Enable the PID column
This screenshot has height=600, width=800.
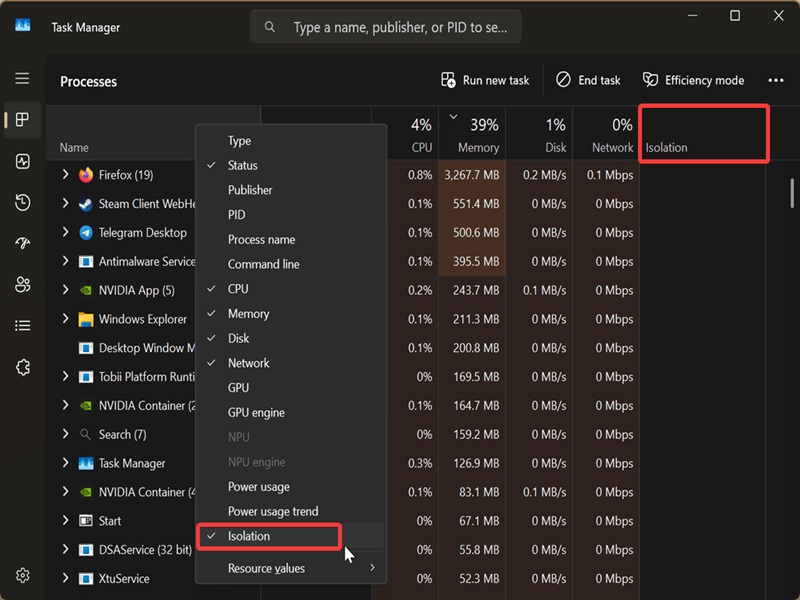(x=291, y=215)
